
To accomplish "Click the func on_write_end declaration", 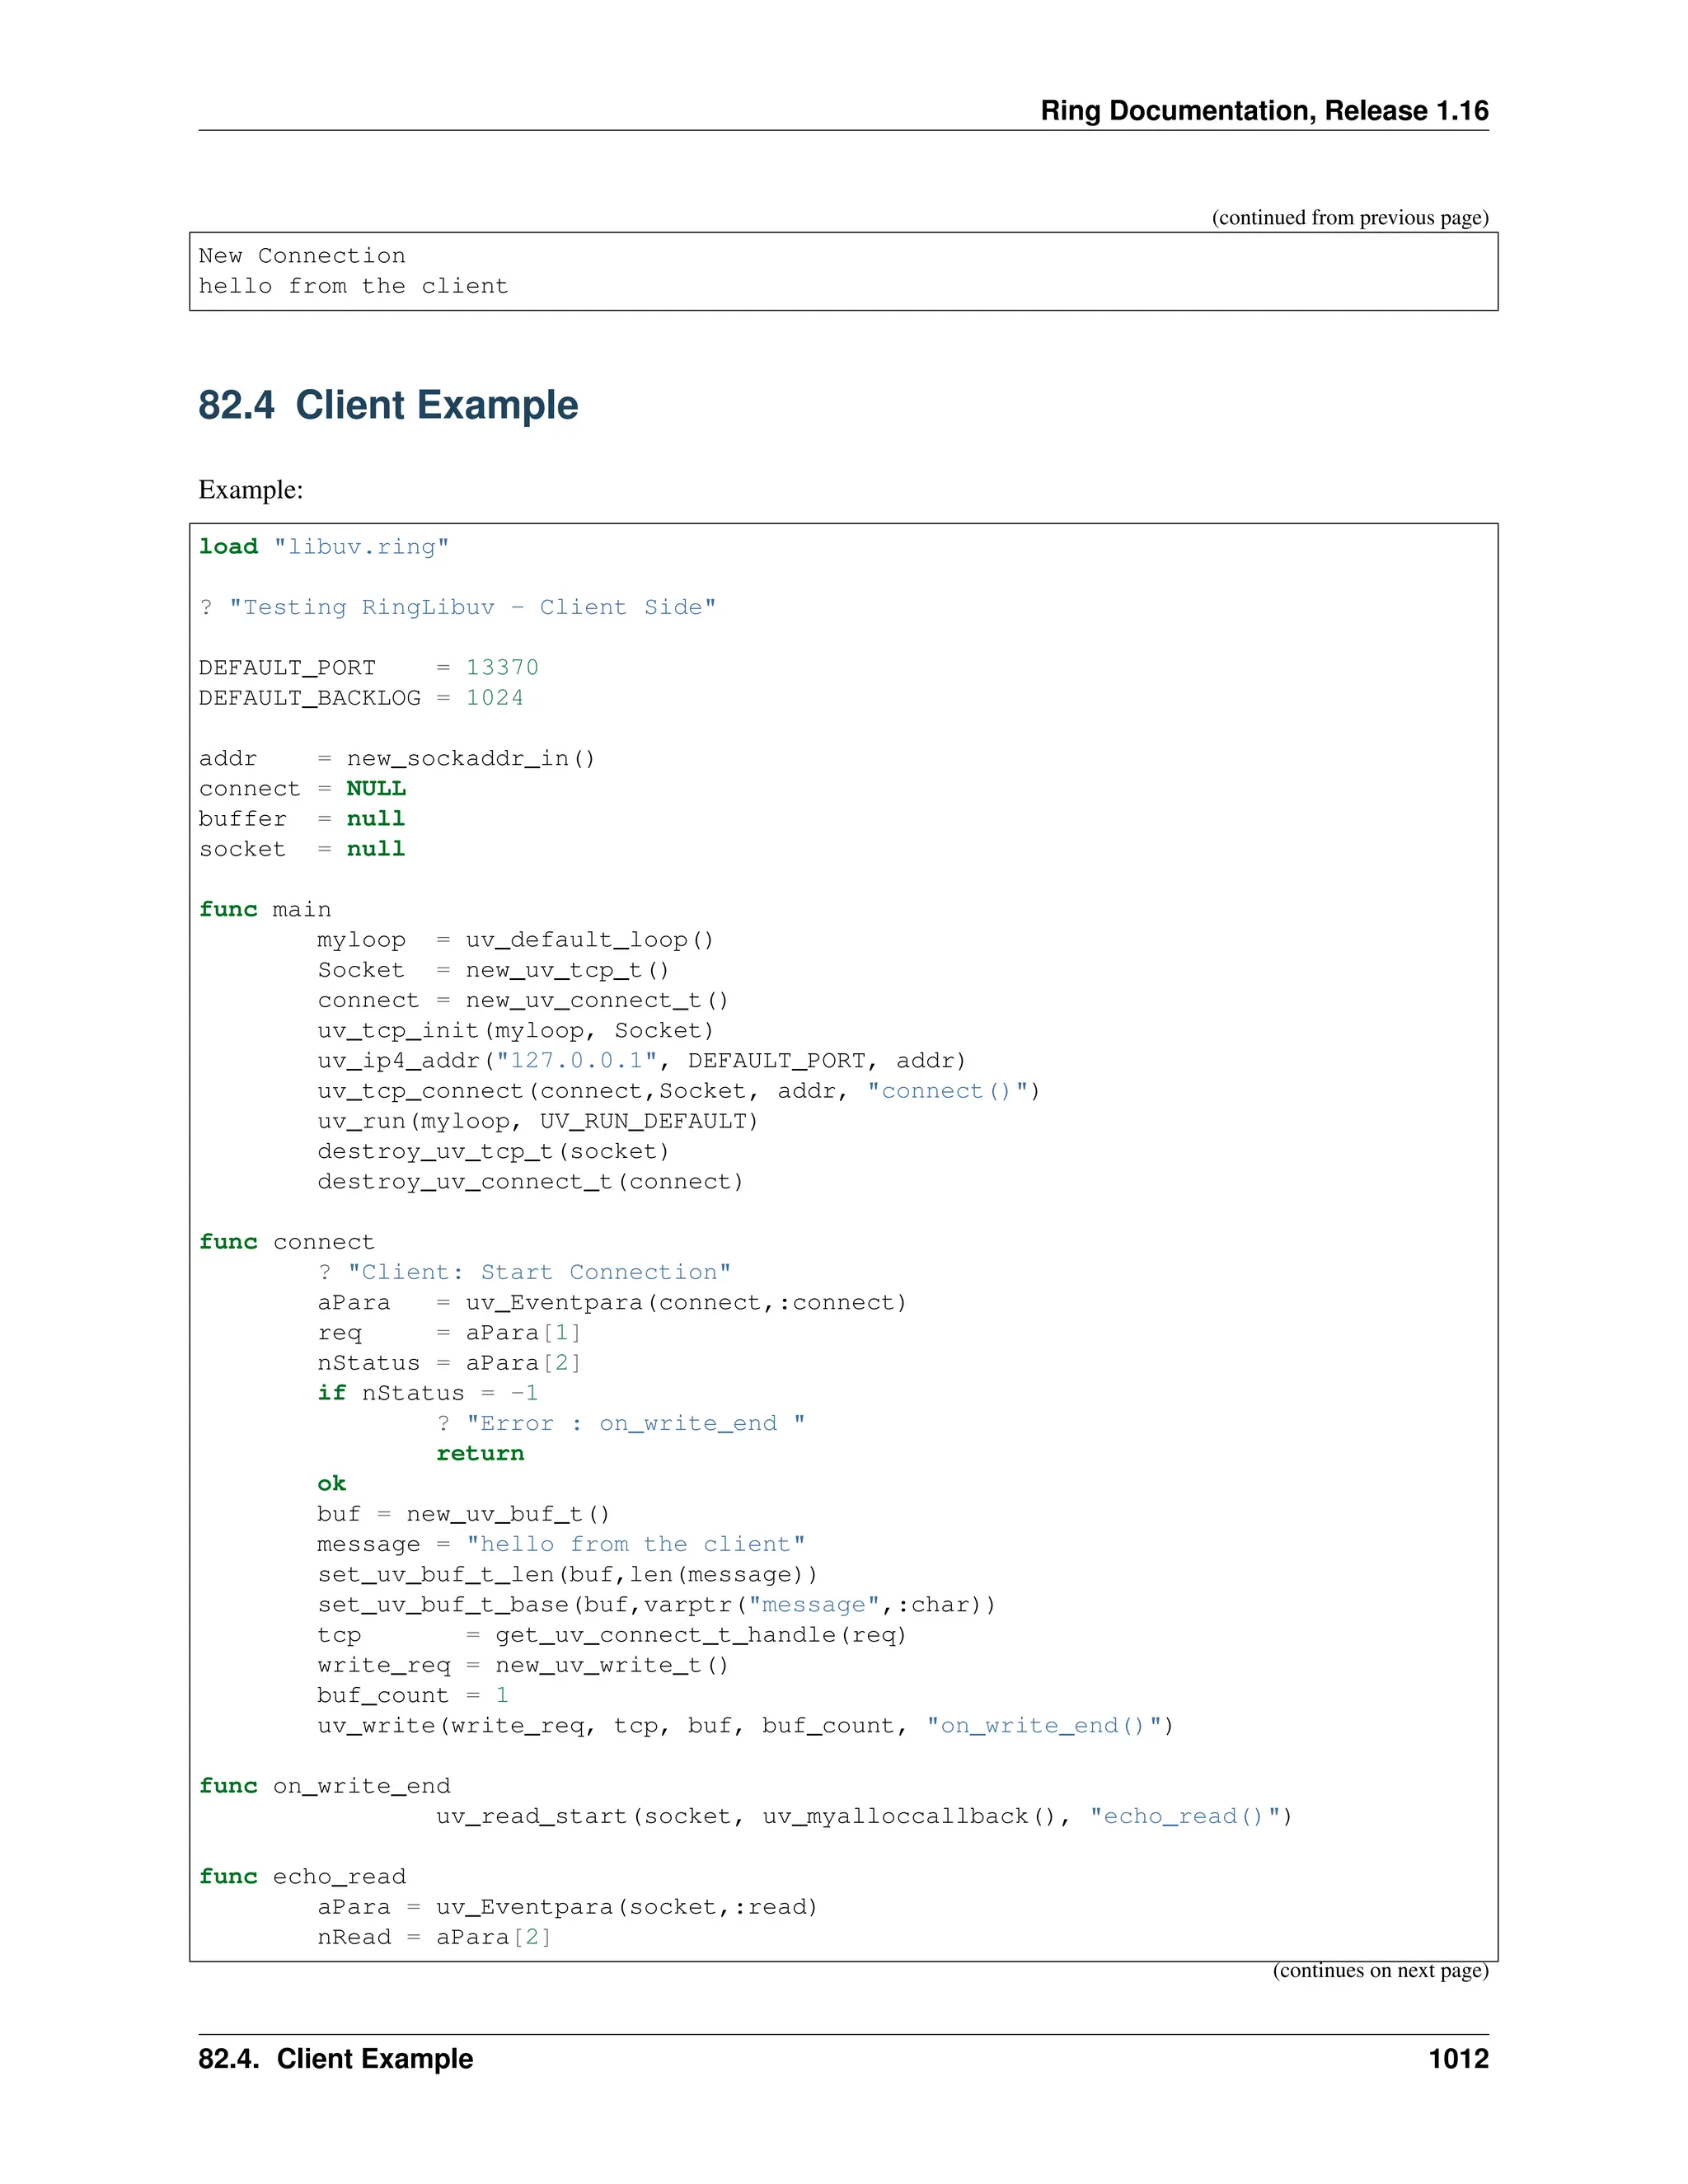I will tap(325, 1786).
